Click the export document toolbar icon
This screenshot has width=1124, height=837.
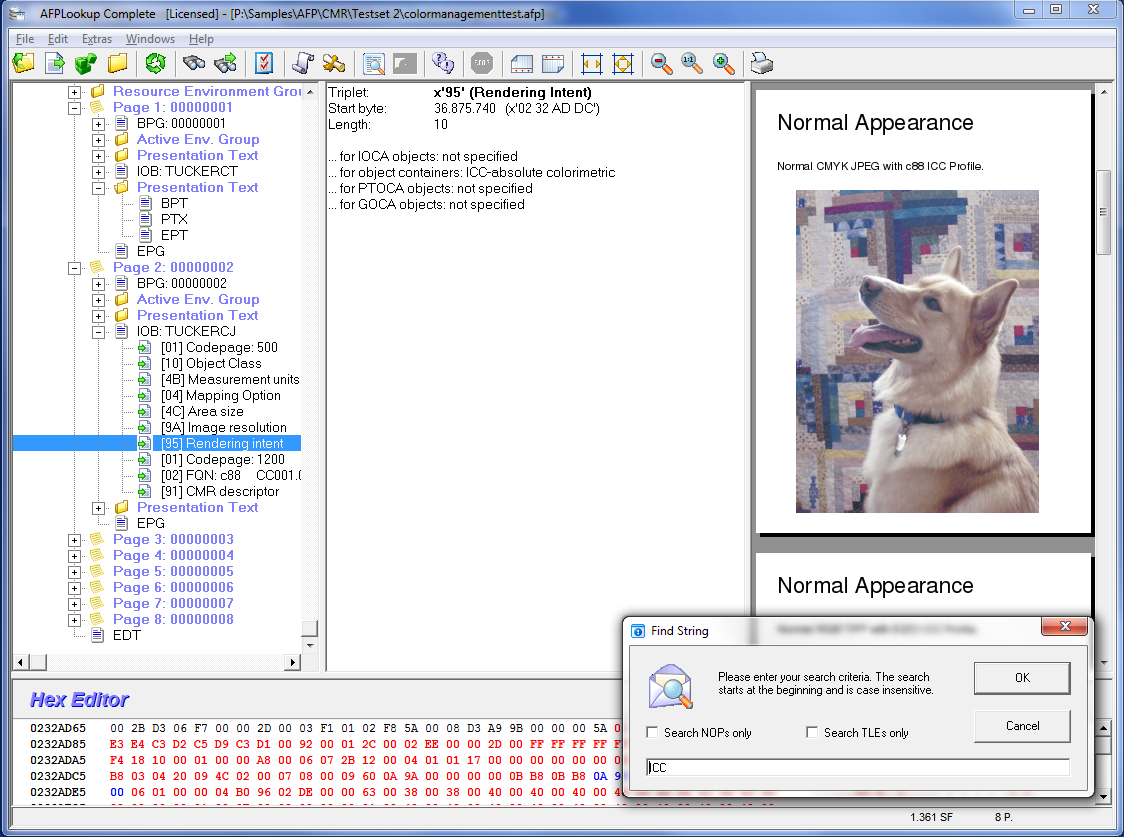pyautogui.click(x=54, y=64)
